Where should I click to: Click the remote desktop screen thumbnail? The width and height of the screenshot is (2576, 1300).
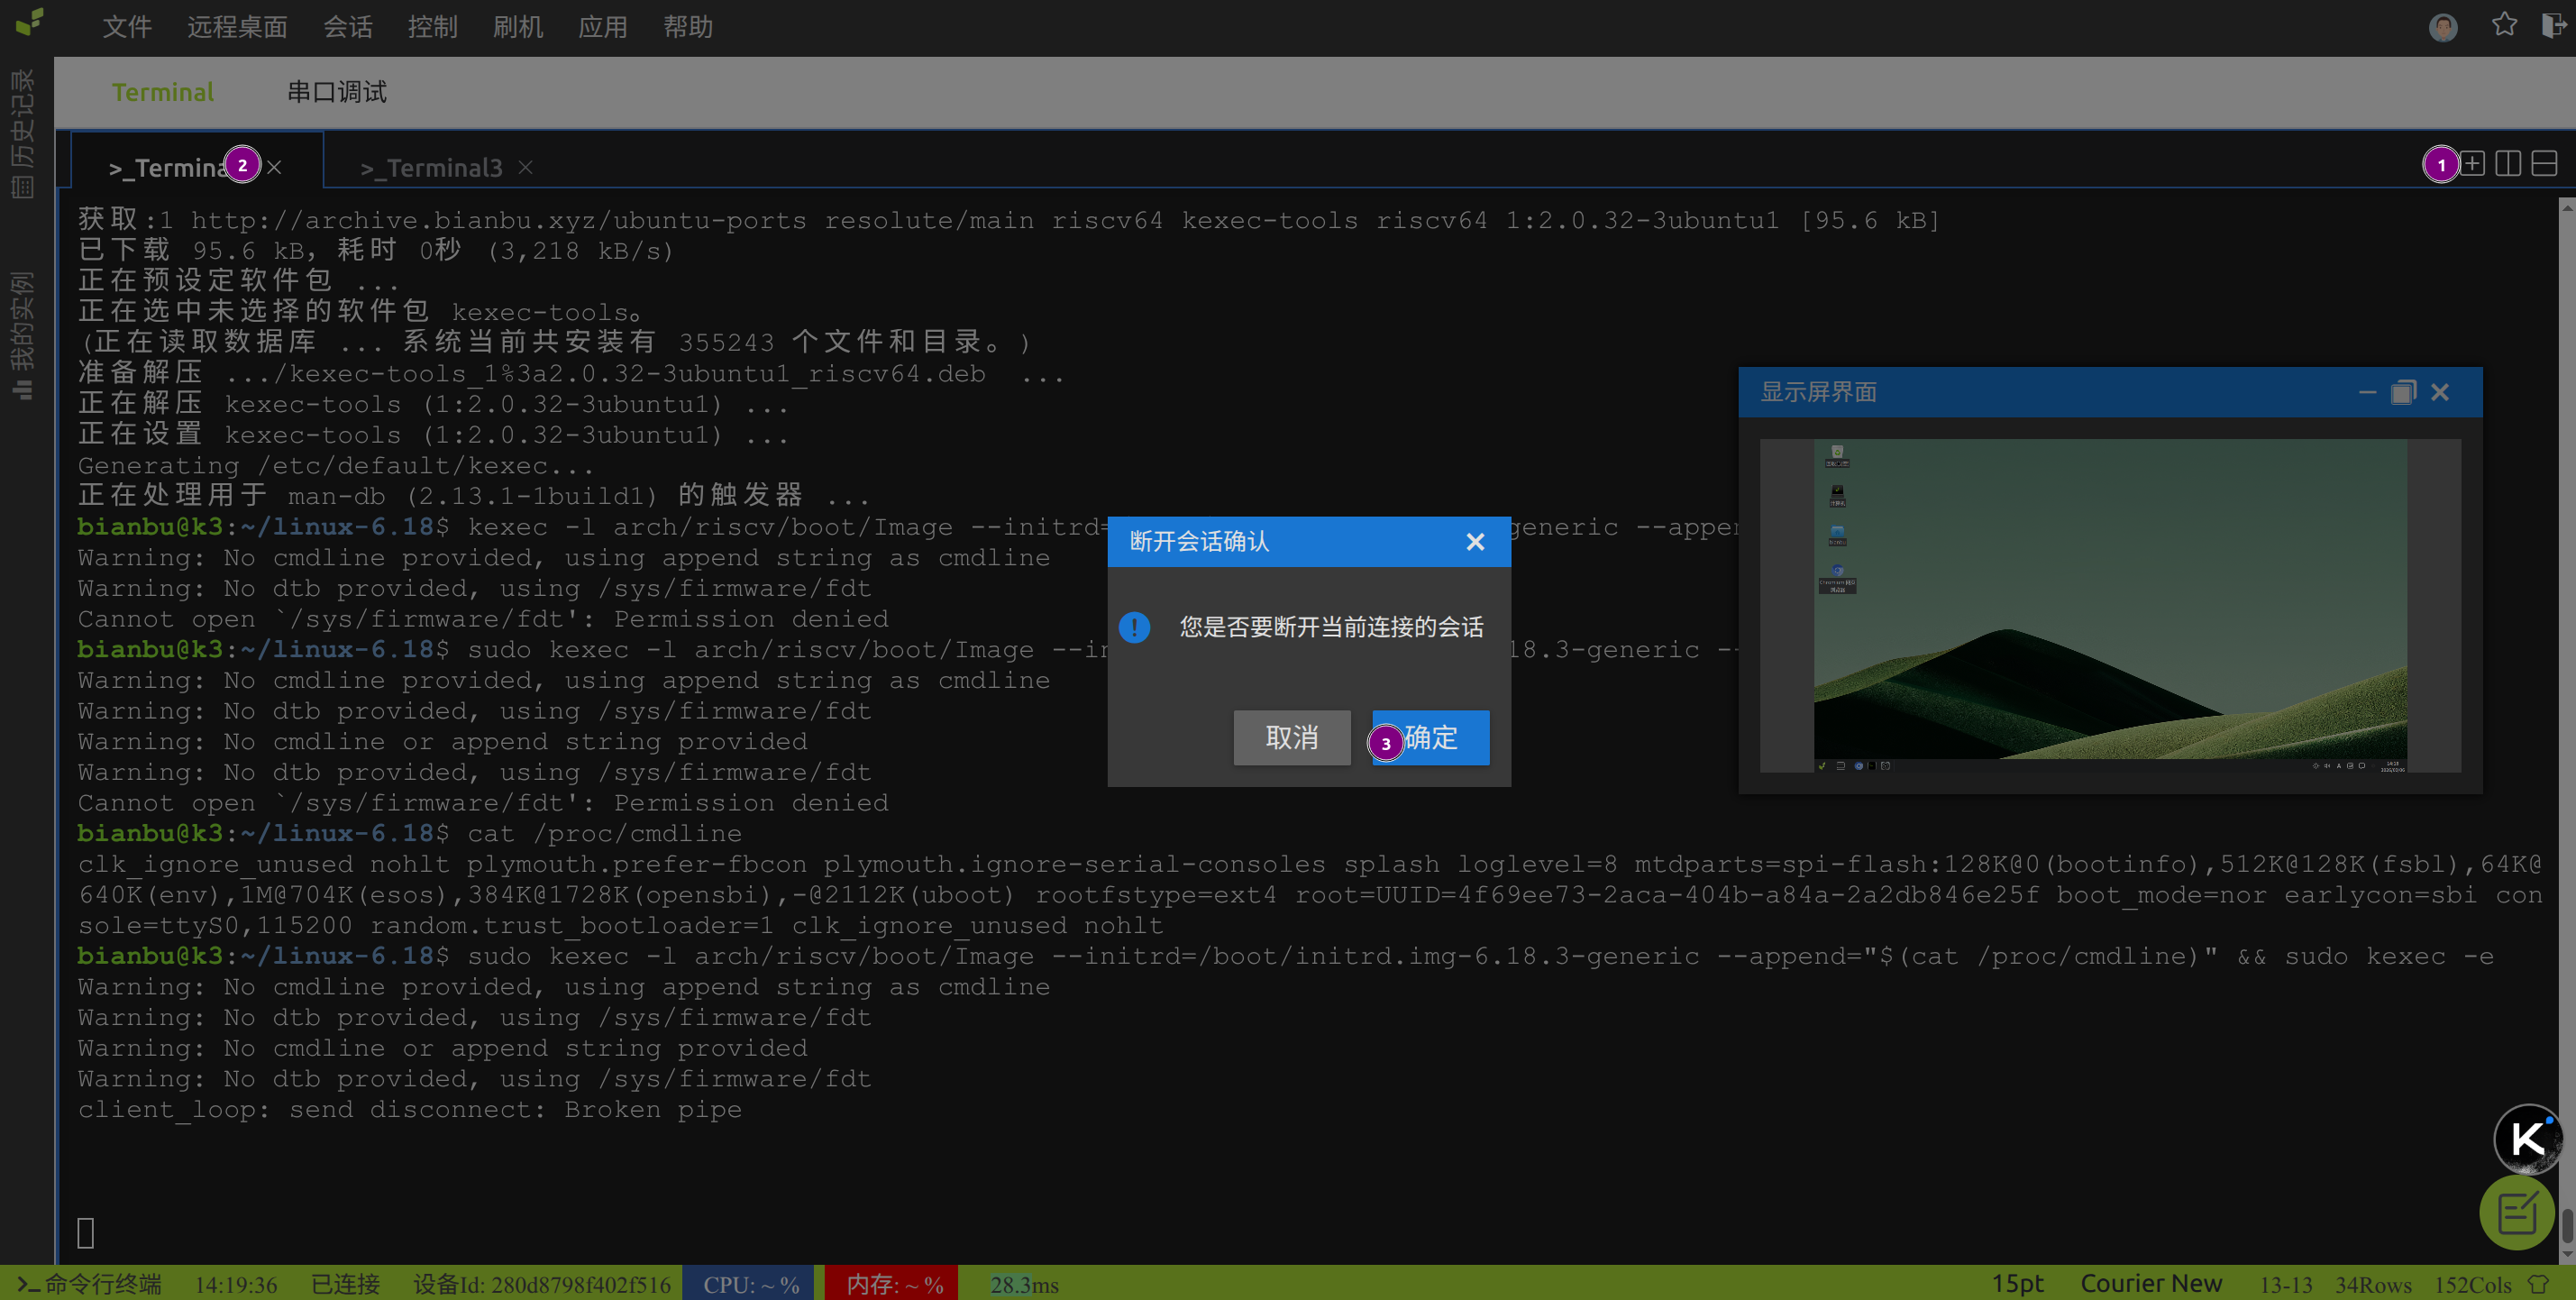click(2109, 605)
